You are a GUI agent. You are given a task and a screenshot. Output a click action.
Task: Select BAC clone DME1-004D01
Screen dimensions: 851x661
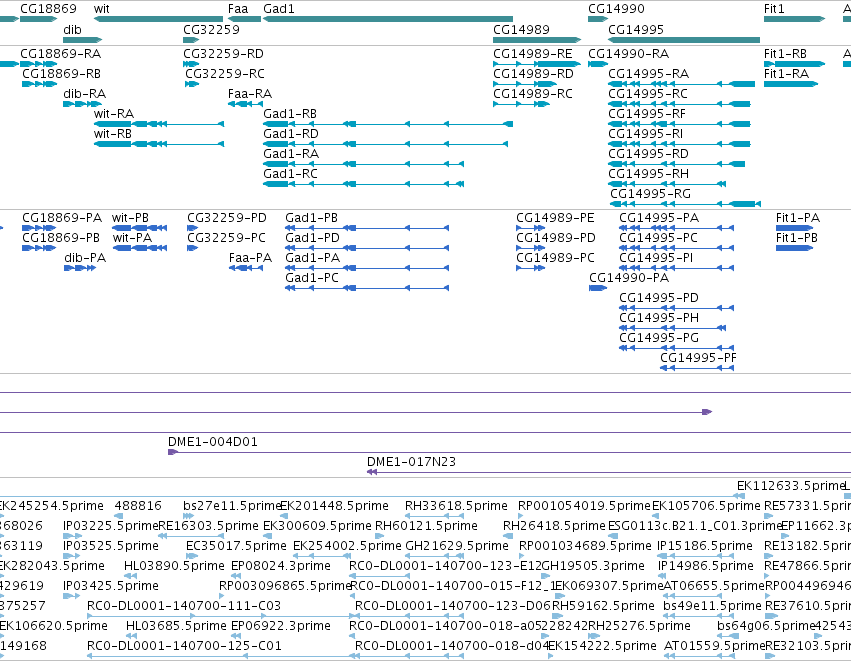point(509,452)
